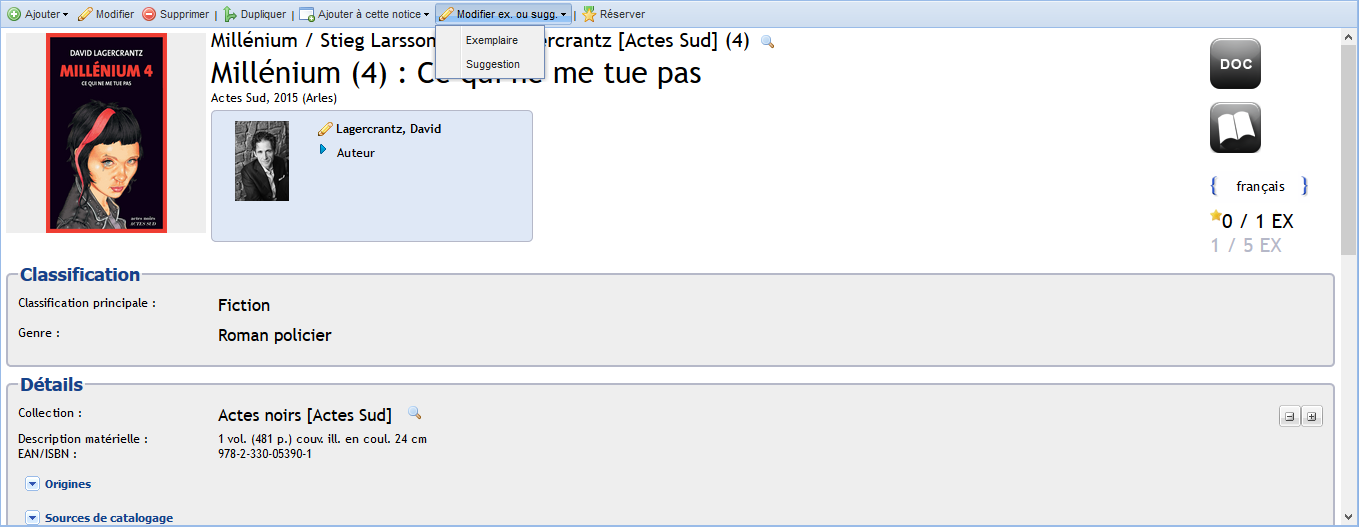1359x527 pixels.
Task: Click Réserver to reserve the book
Action: coord(613,14)
